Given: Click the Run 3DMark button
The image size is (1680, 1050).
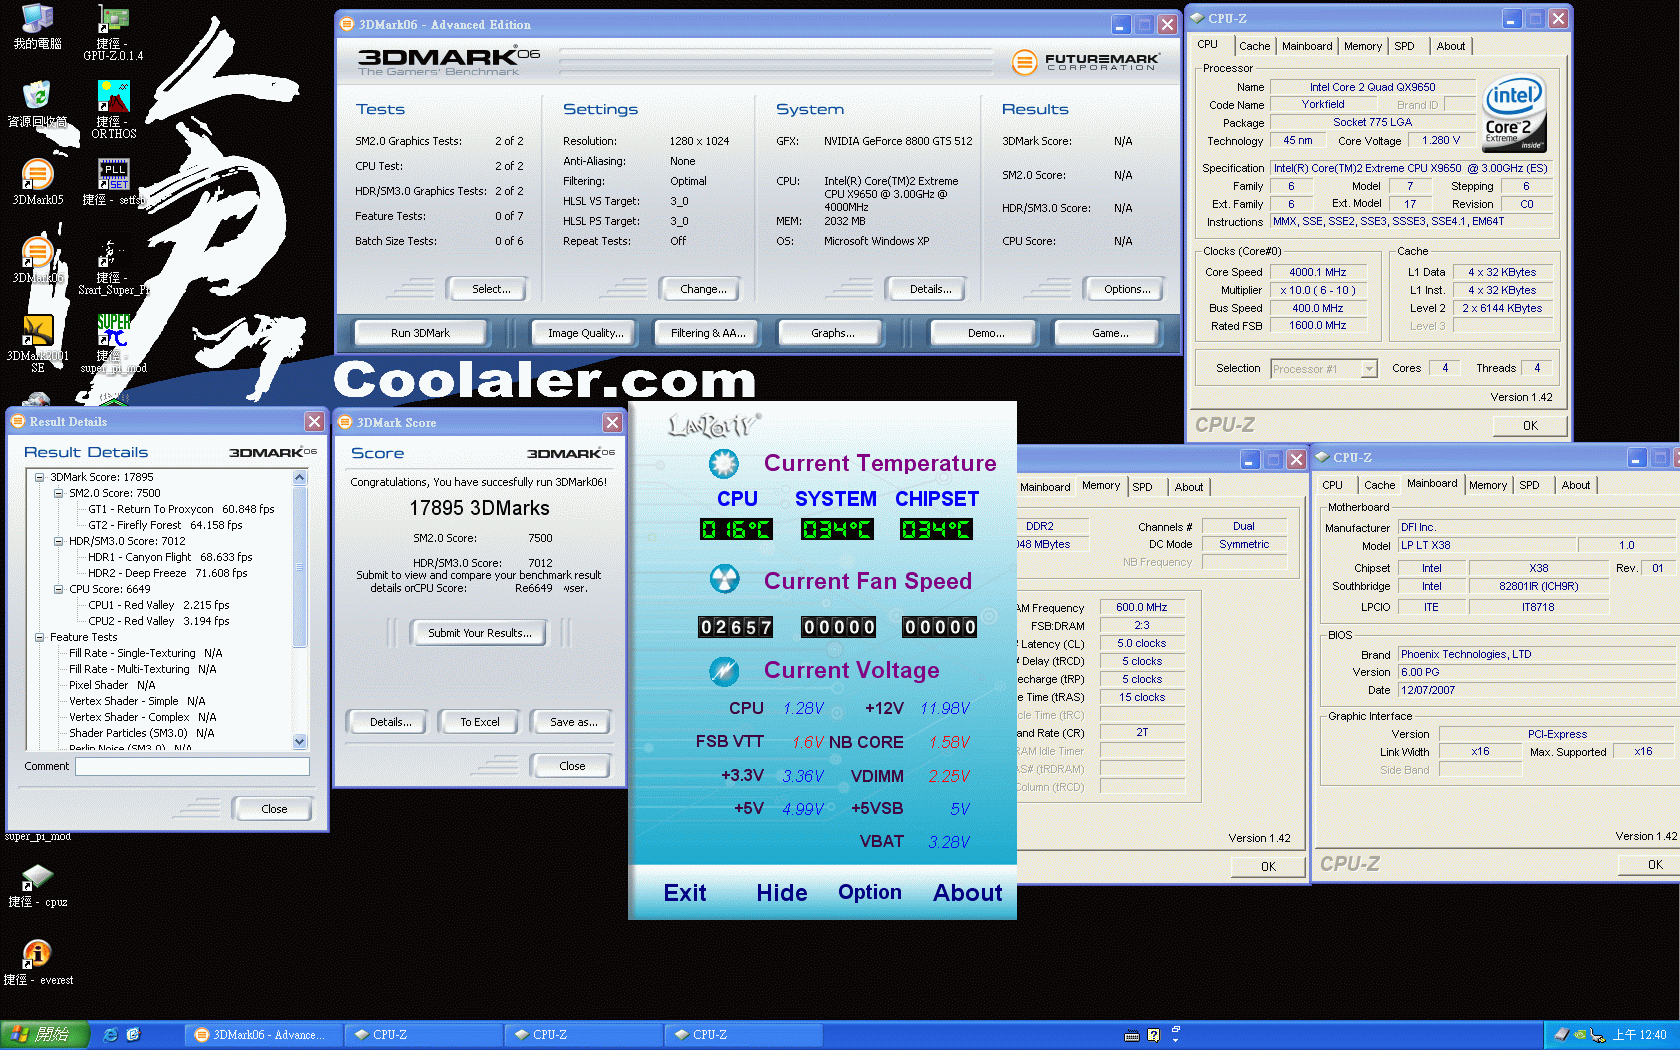Looking at the screenshot, I should point(420,333).
